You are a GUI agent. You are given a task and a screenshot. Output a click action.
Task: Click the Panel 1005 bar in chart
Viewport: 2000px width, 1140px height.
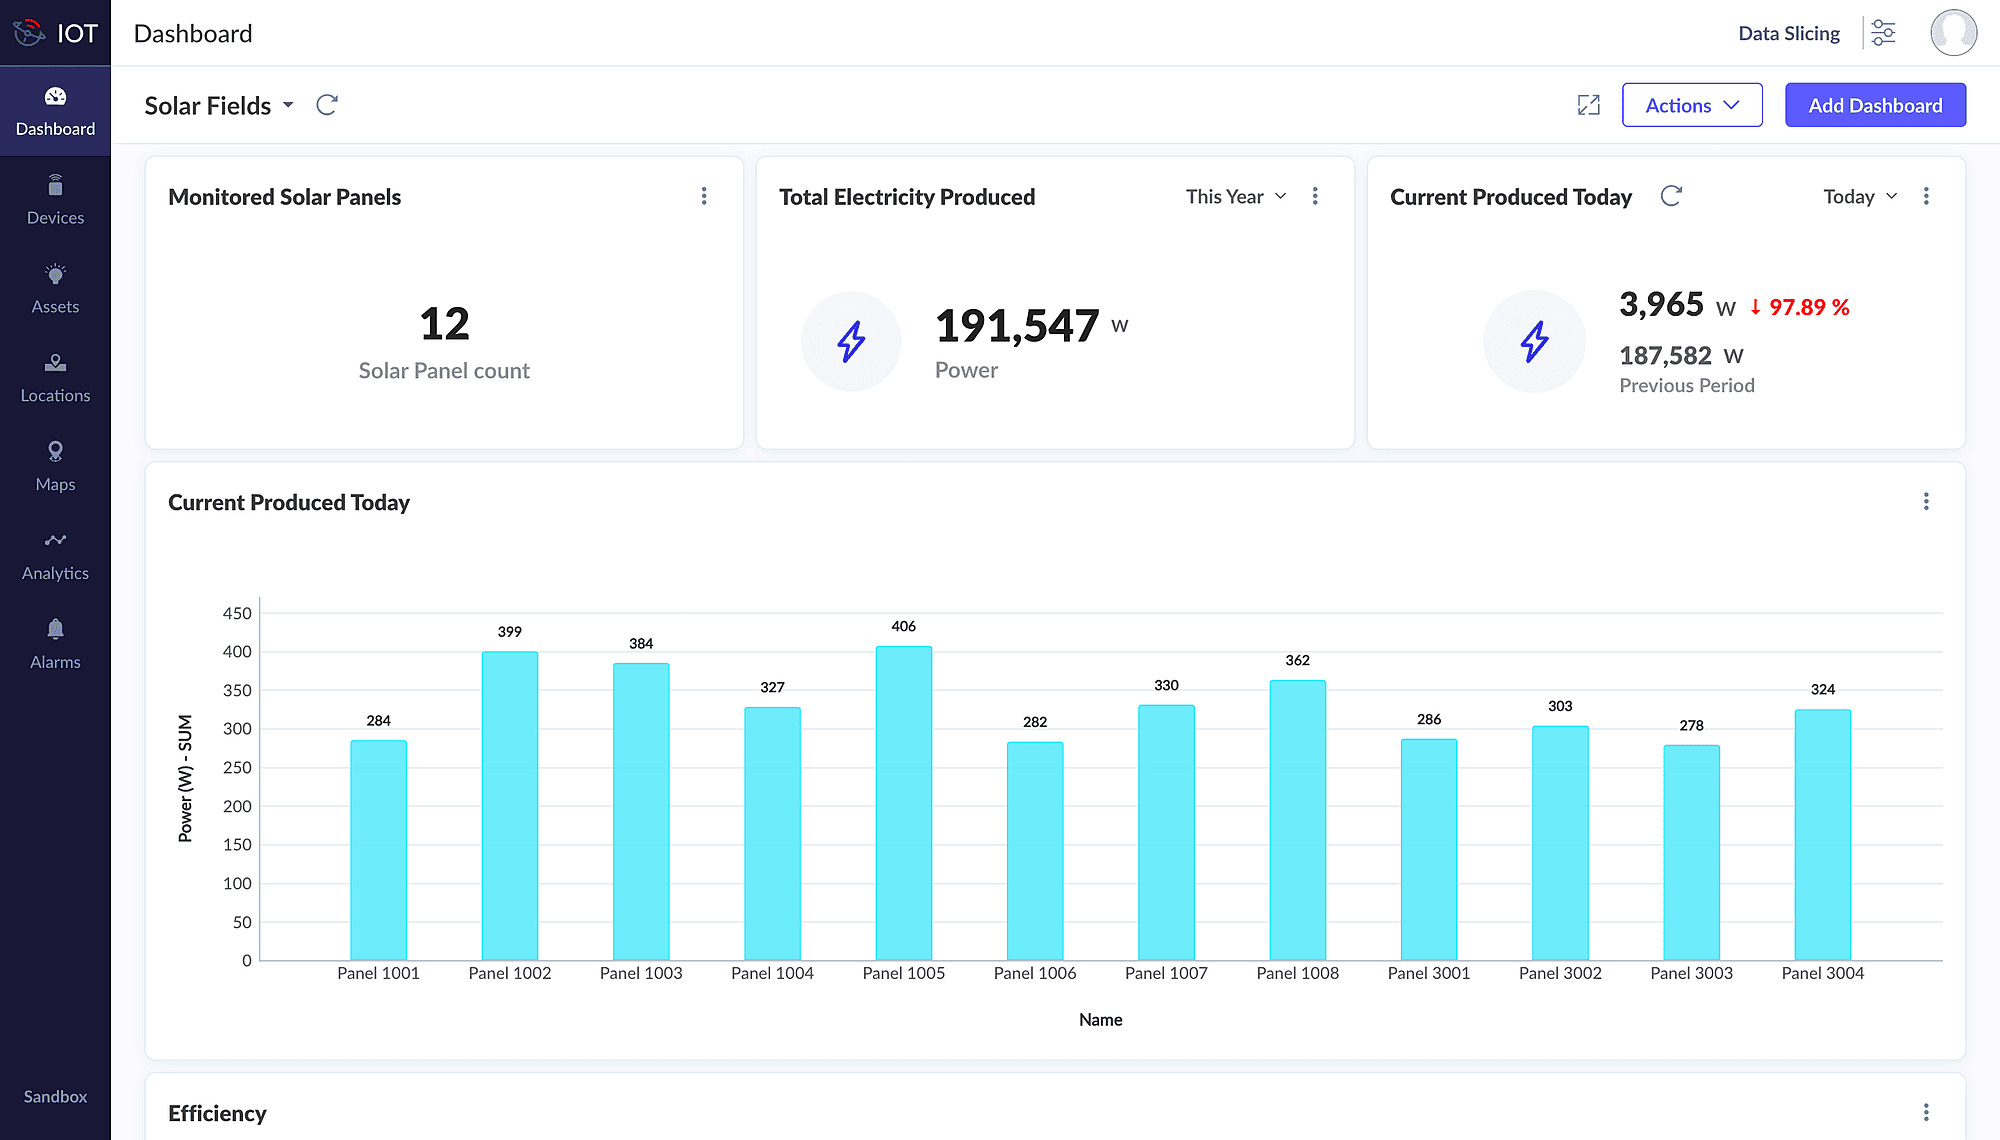(x=903, y=802)
